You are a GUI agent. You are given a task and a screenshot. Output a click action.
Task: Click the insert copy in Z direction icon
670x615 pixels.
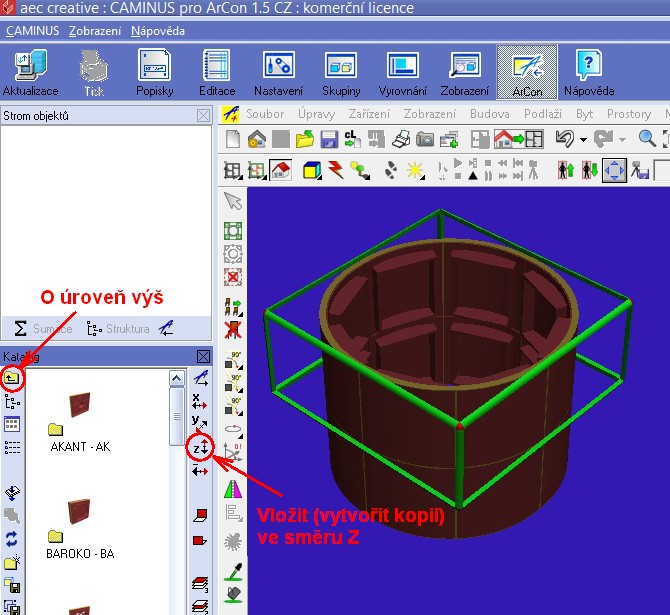[200, 448]
